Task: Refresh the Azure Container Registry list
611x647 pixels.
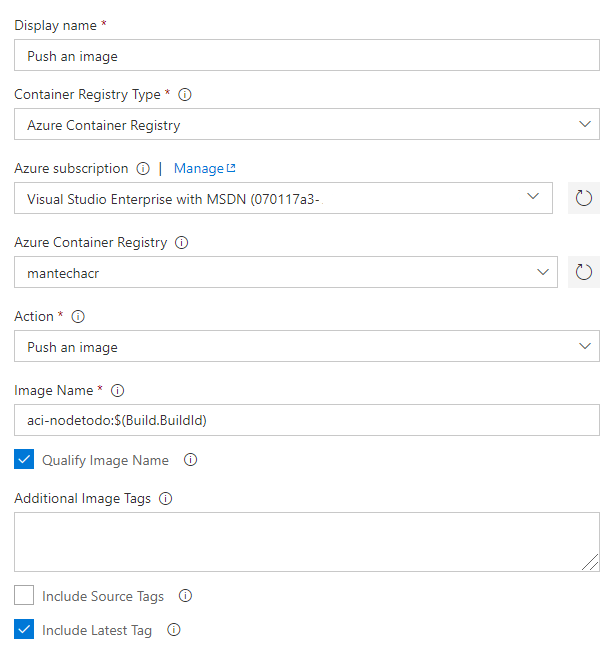Action: [583, 272]
